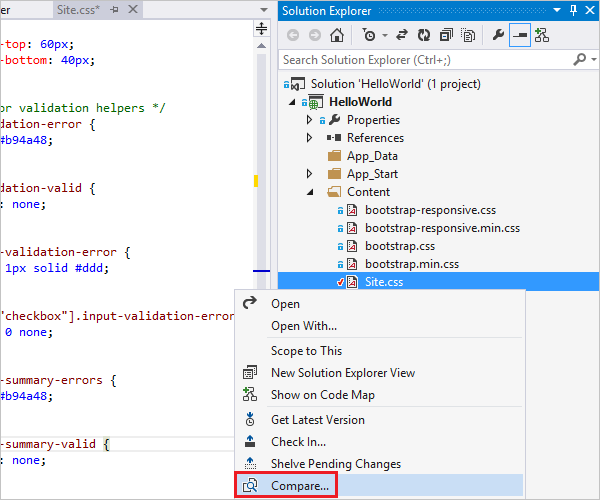Collapse the Content folder

tap(310, 192)
